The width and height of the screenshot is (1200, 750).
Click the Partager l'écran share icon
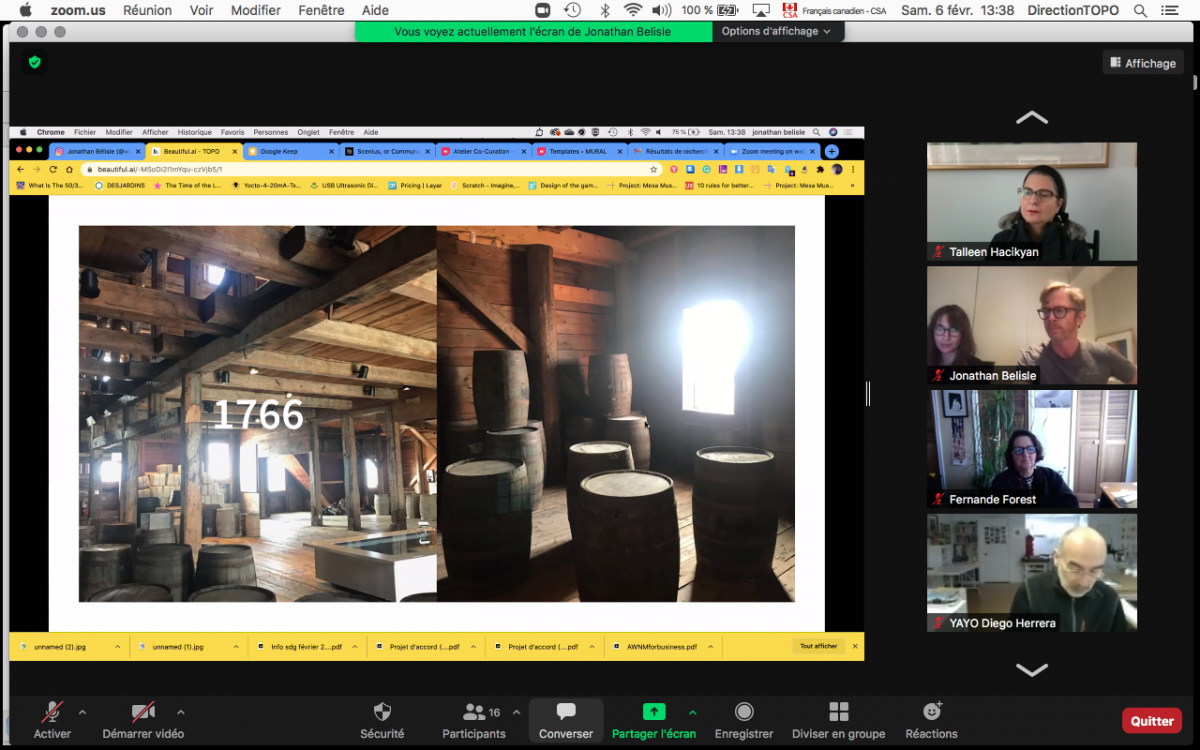click(x=653, y=712)
